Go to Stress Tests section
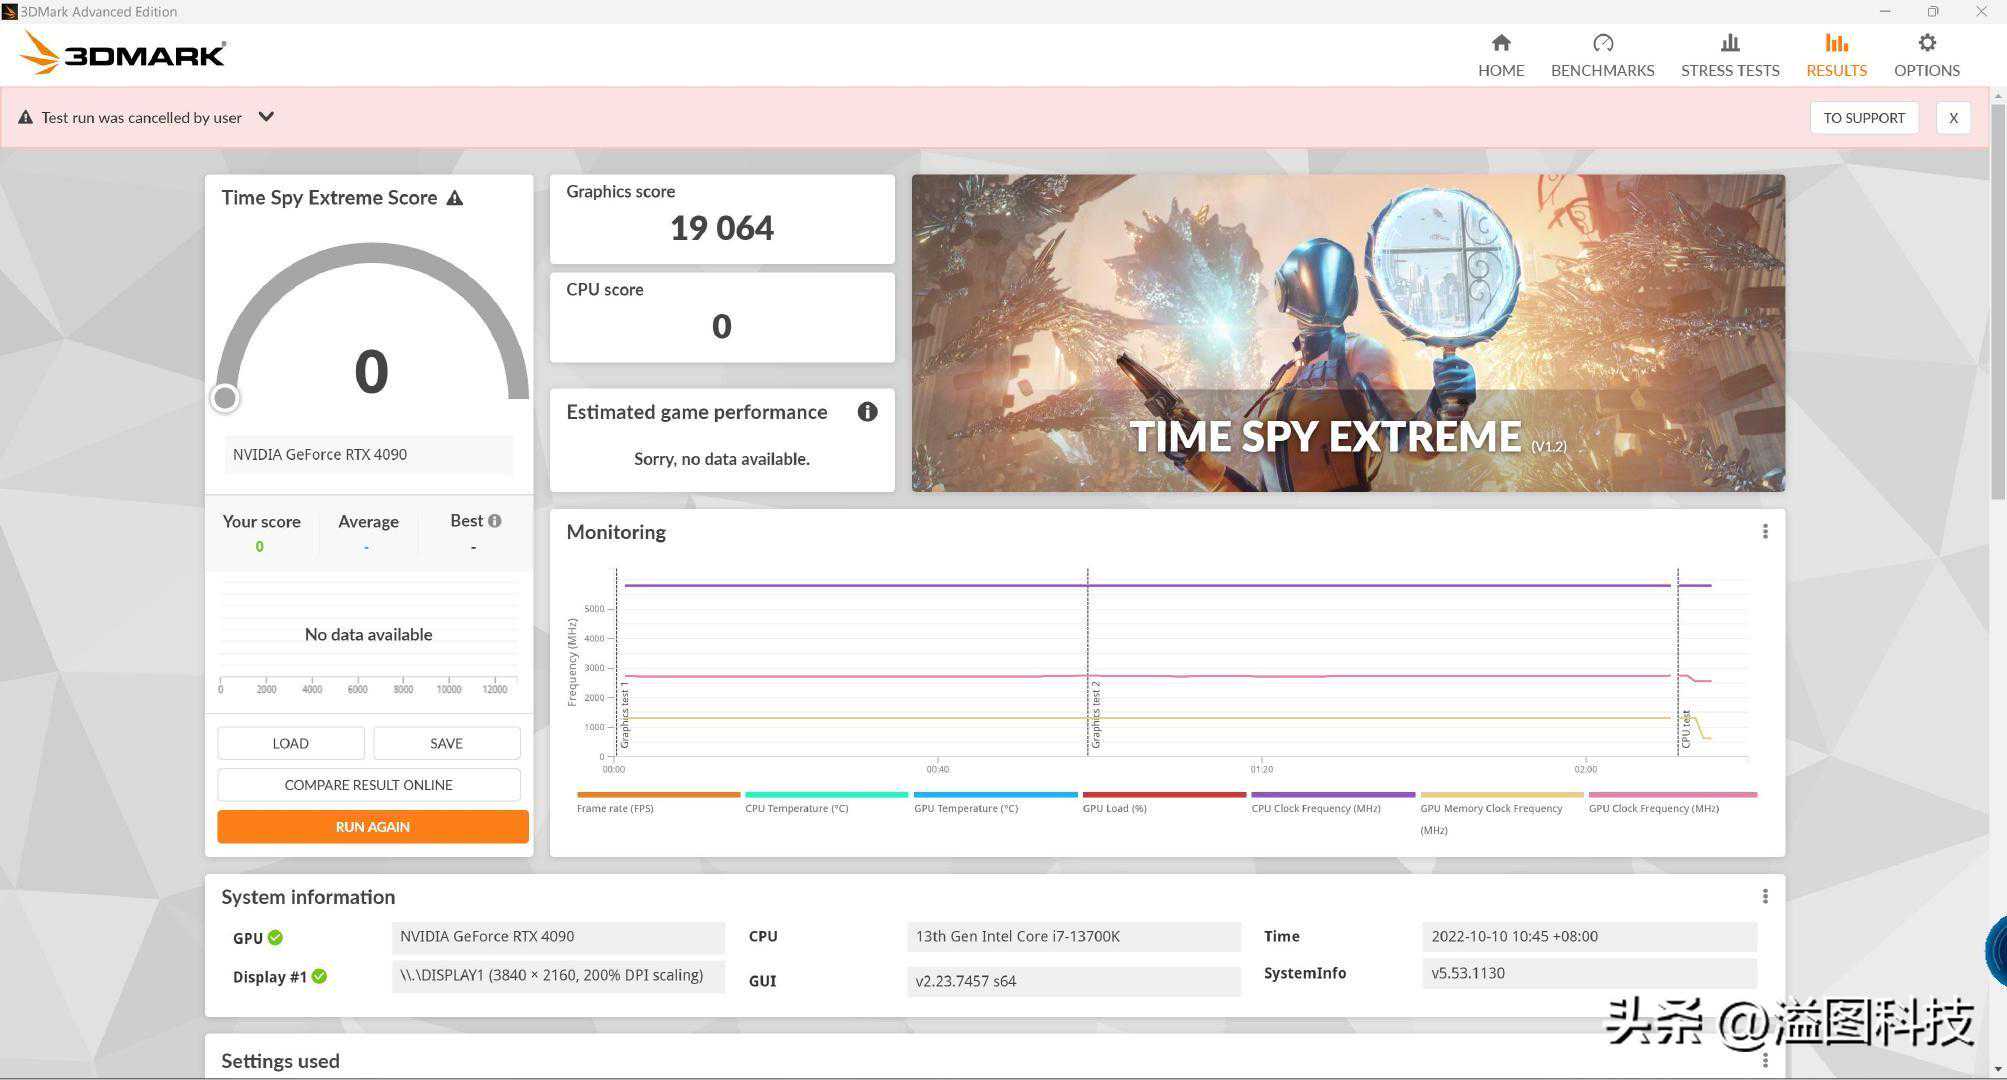The height and width of the screenshot is (1080, 2007). (x=1729, y=55)
